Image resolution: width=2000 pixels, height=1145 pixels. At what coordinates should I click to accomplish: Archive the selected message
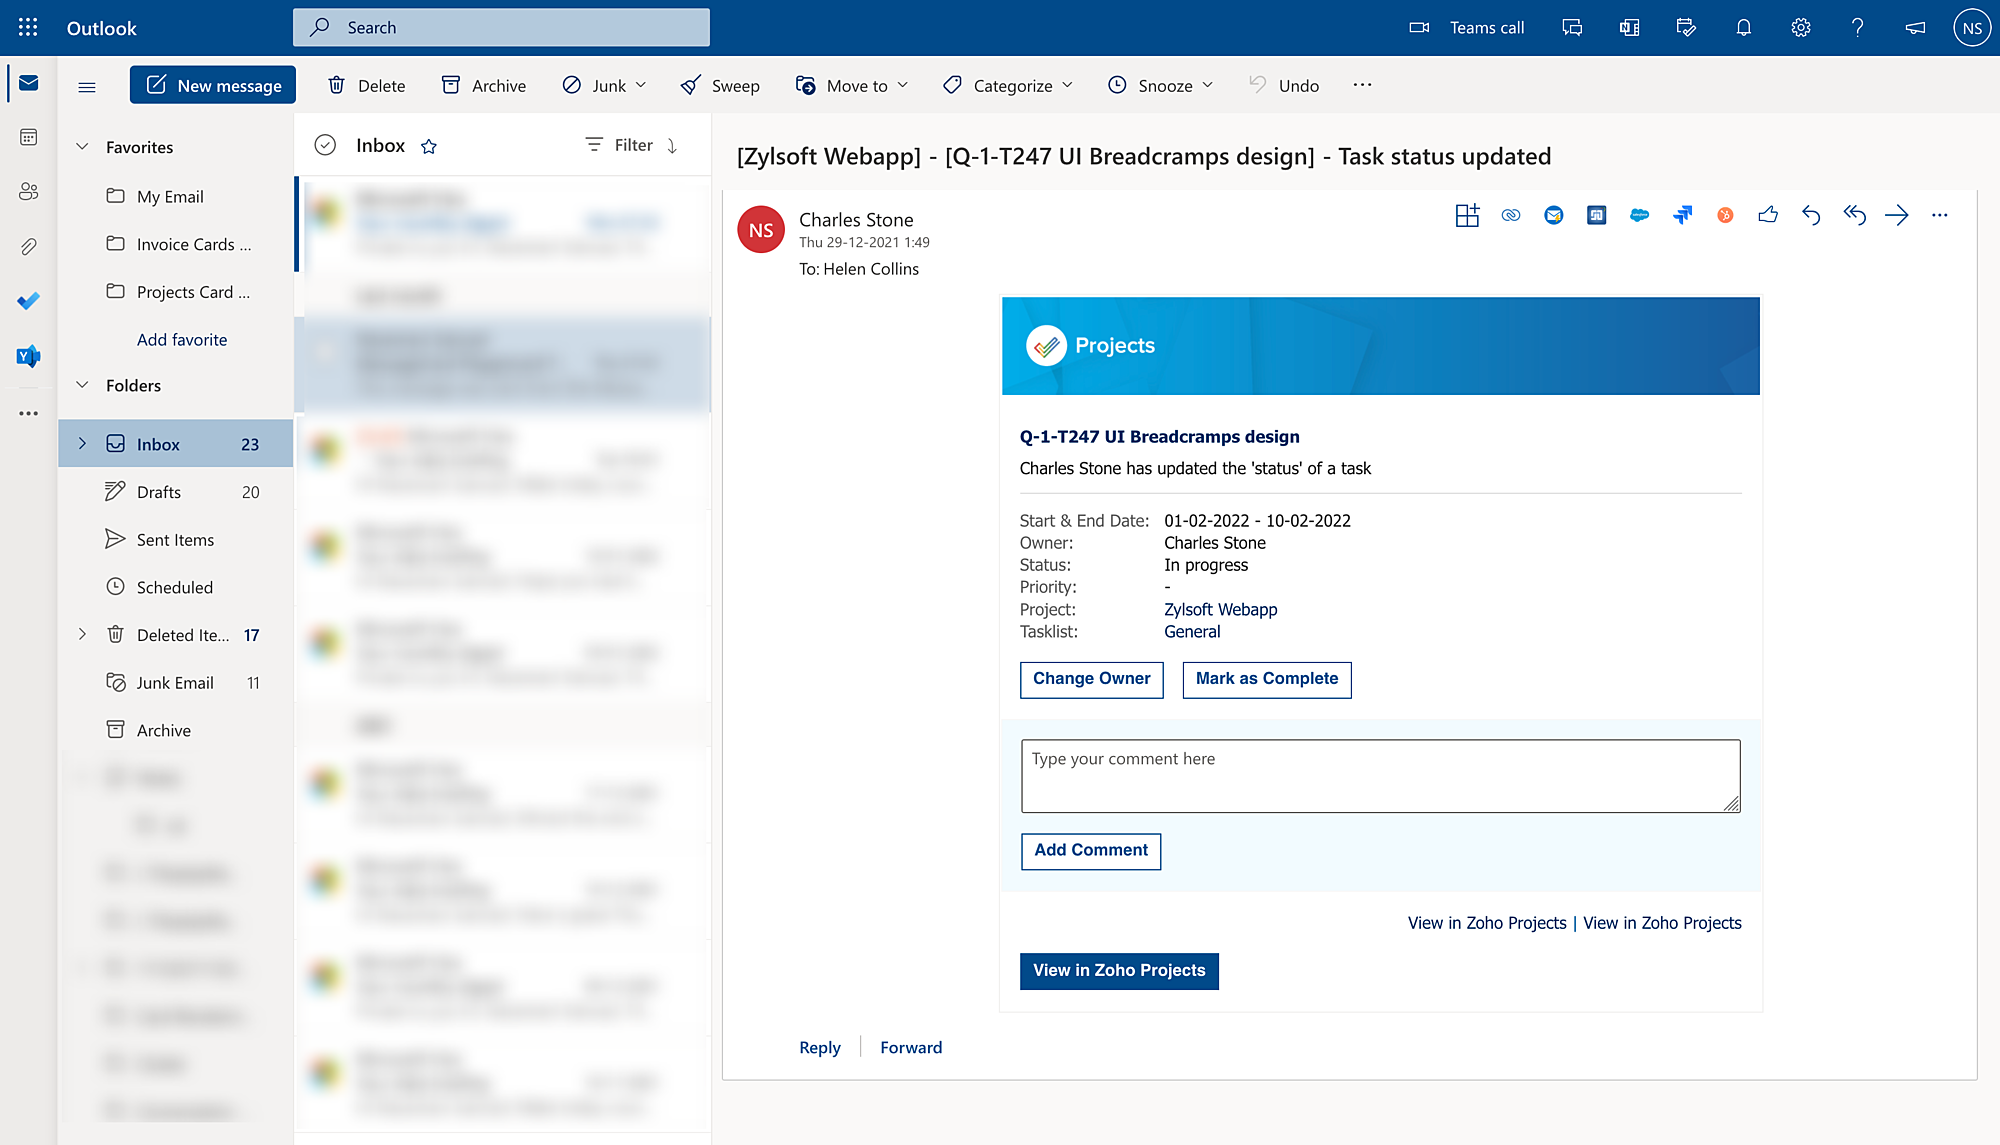pyautogui.click(x=484, y=85)
